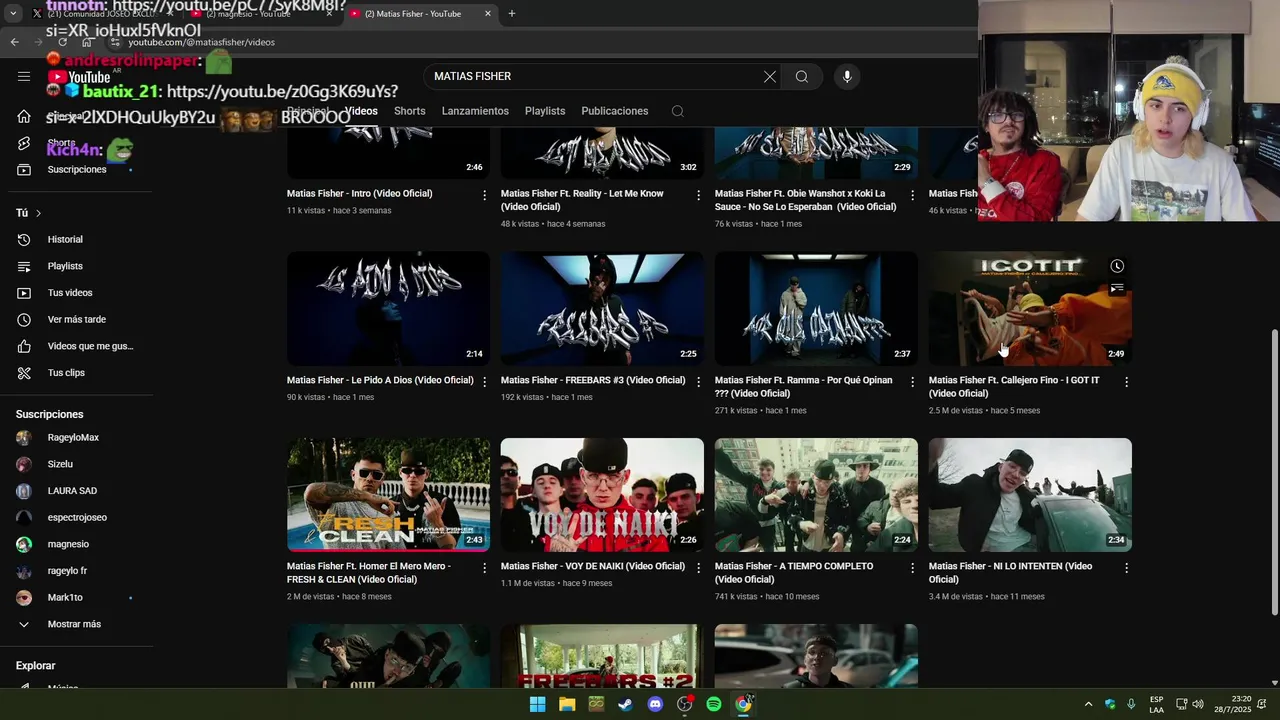Play the FRESH & CLEAN thumbnail
1280x720 pixels.
coord(388,495)
